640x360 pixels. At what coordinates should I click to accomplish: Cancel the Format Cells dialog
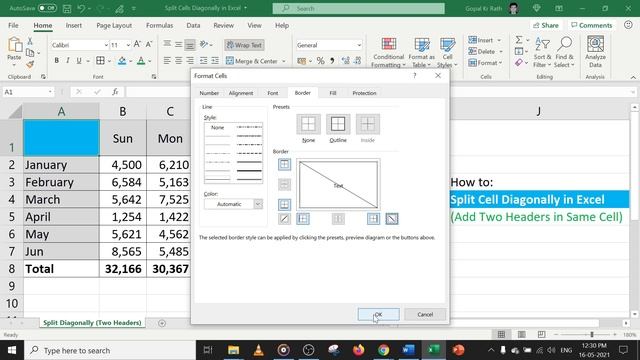pyautogui.click(x=425, y=314)
